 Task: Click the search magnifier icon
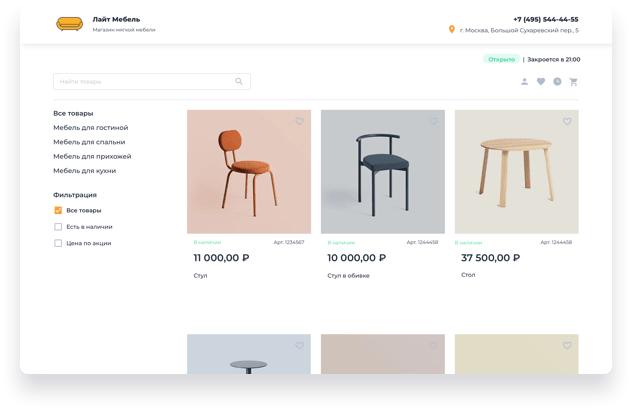click(x=239, y=81)
